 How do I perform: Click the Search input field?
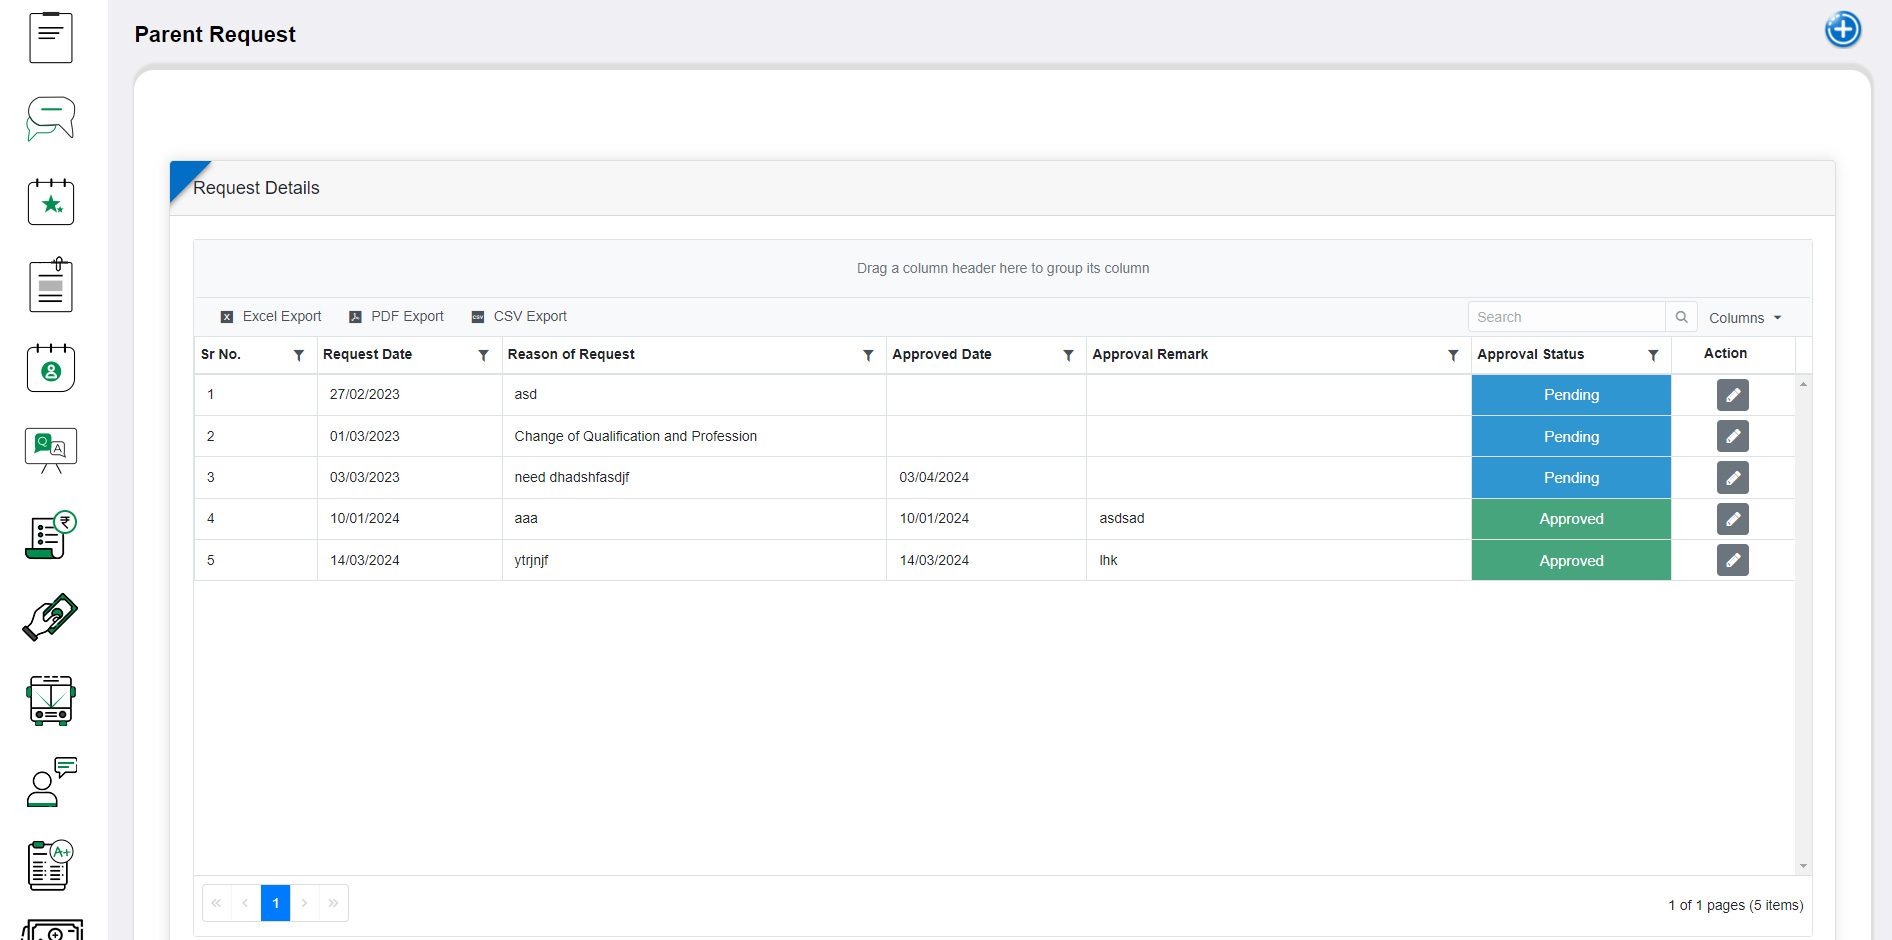point(1566,317)
